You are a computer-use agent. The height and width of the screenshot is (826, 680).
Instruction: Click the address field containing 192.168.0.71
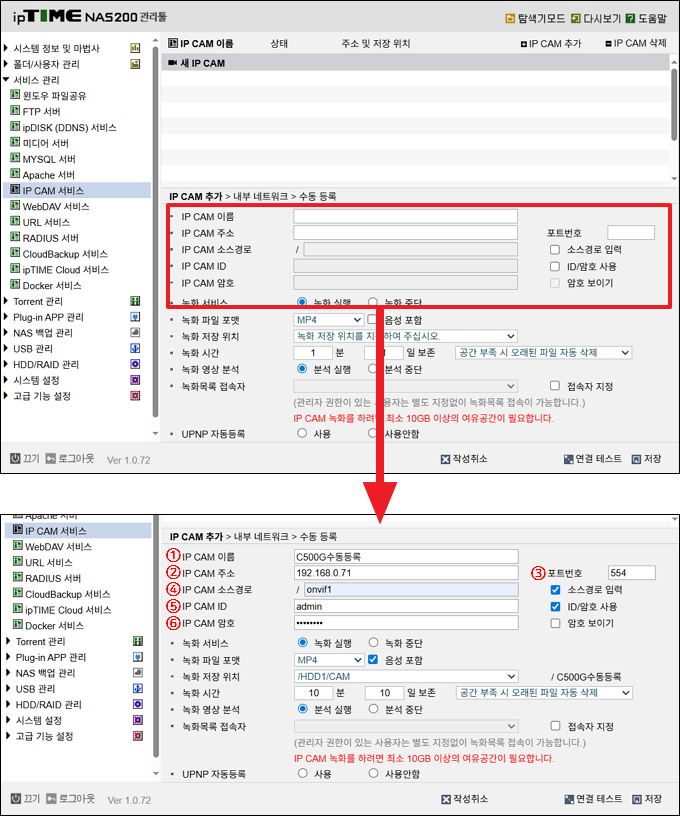coord(405,573)
